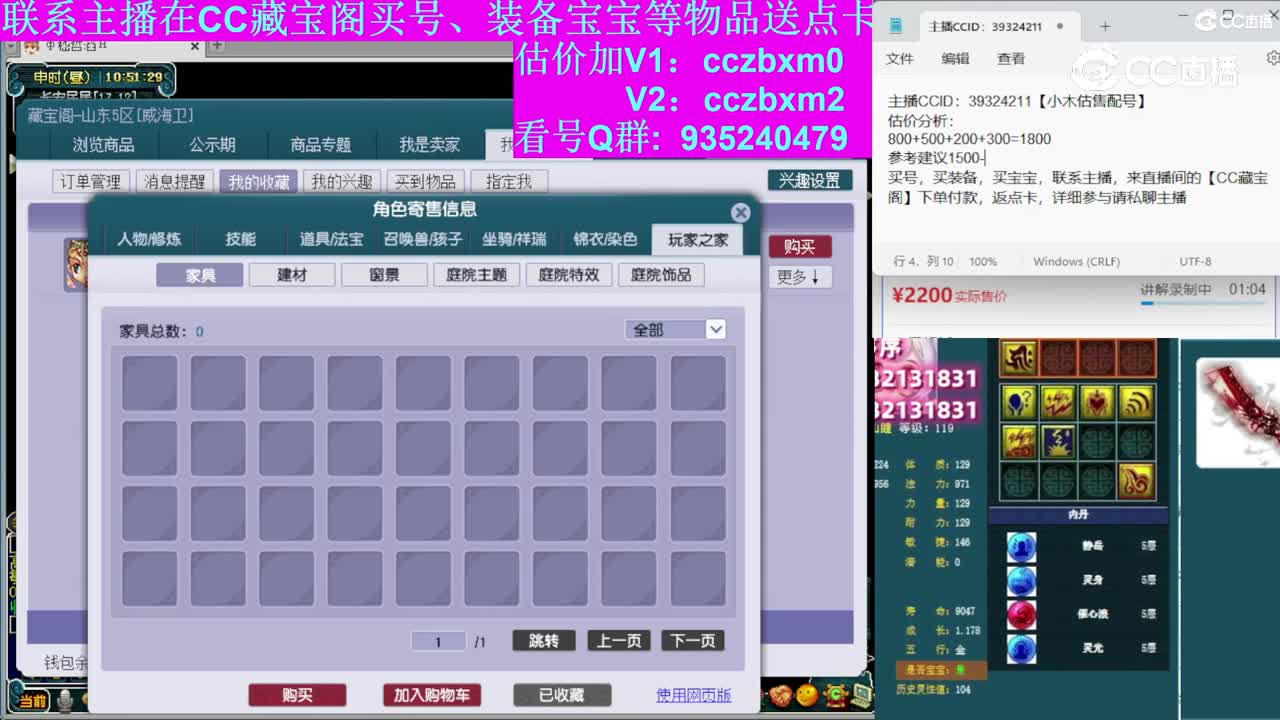
Task: Click the 兴趣设置 button
Action: 810,180
